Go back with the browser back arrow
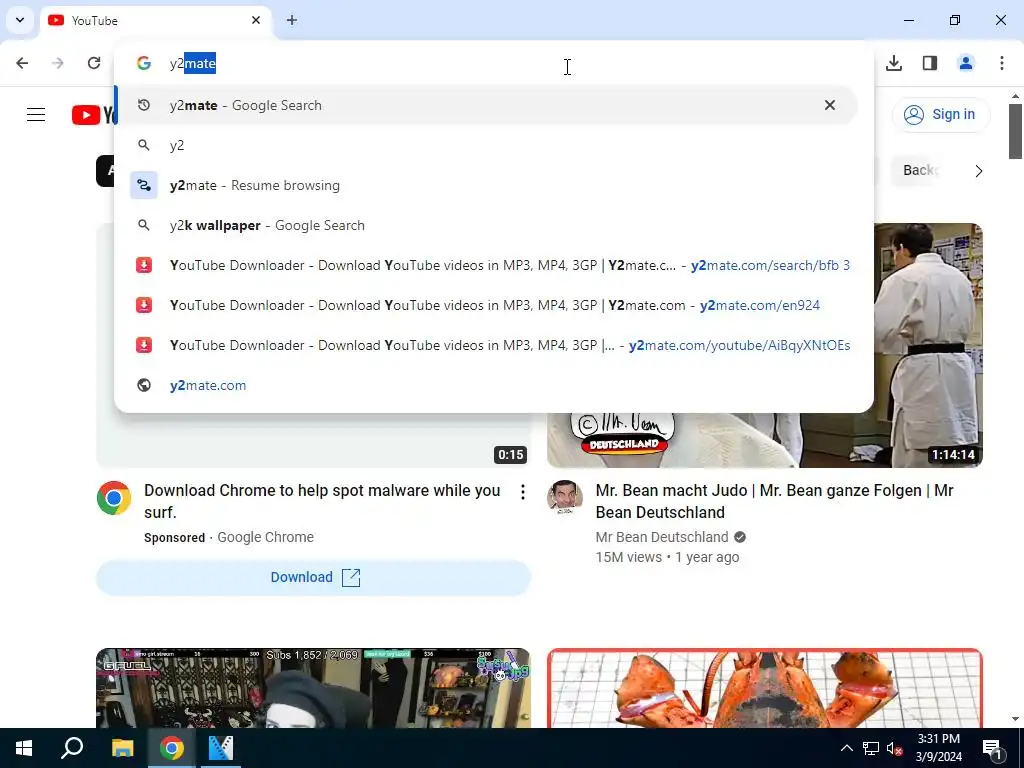 tap(22, 63)
